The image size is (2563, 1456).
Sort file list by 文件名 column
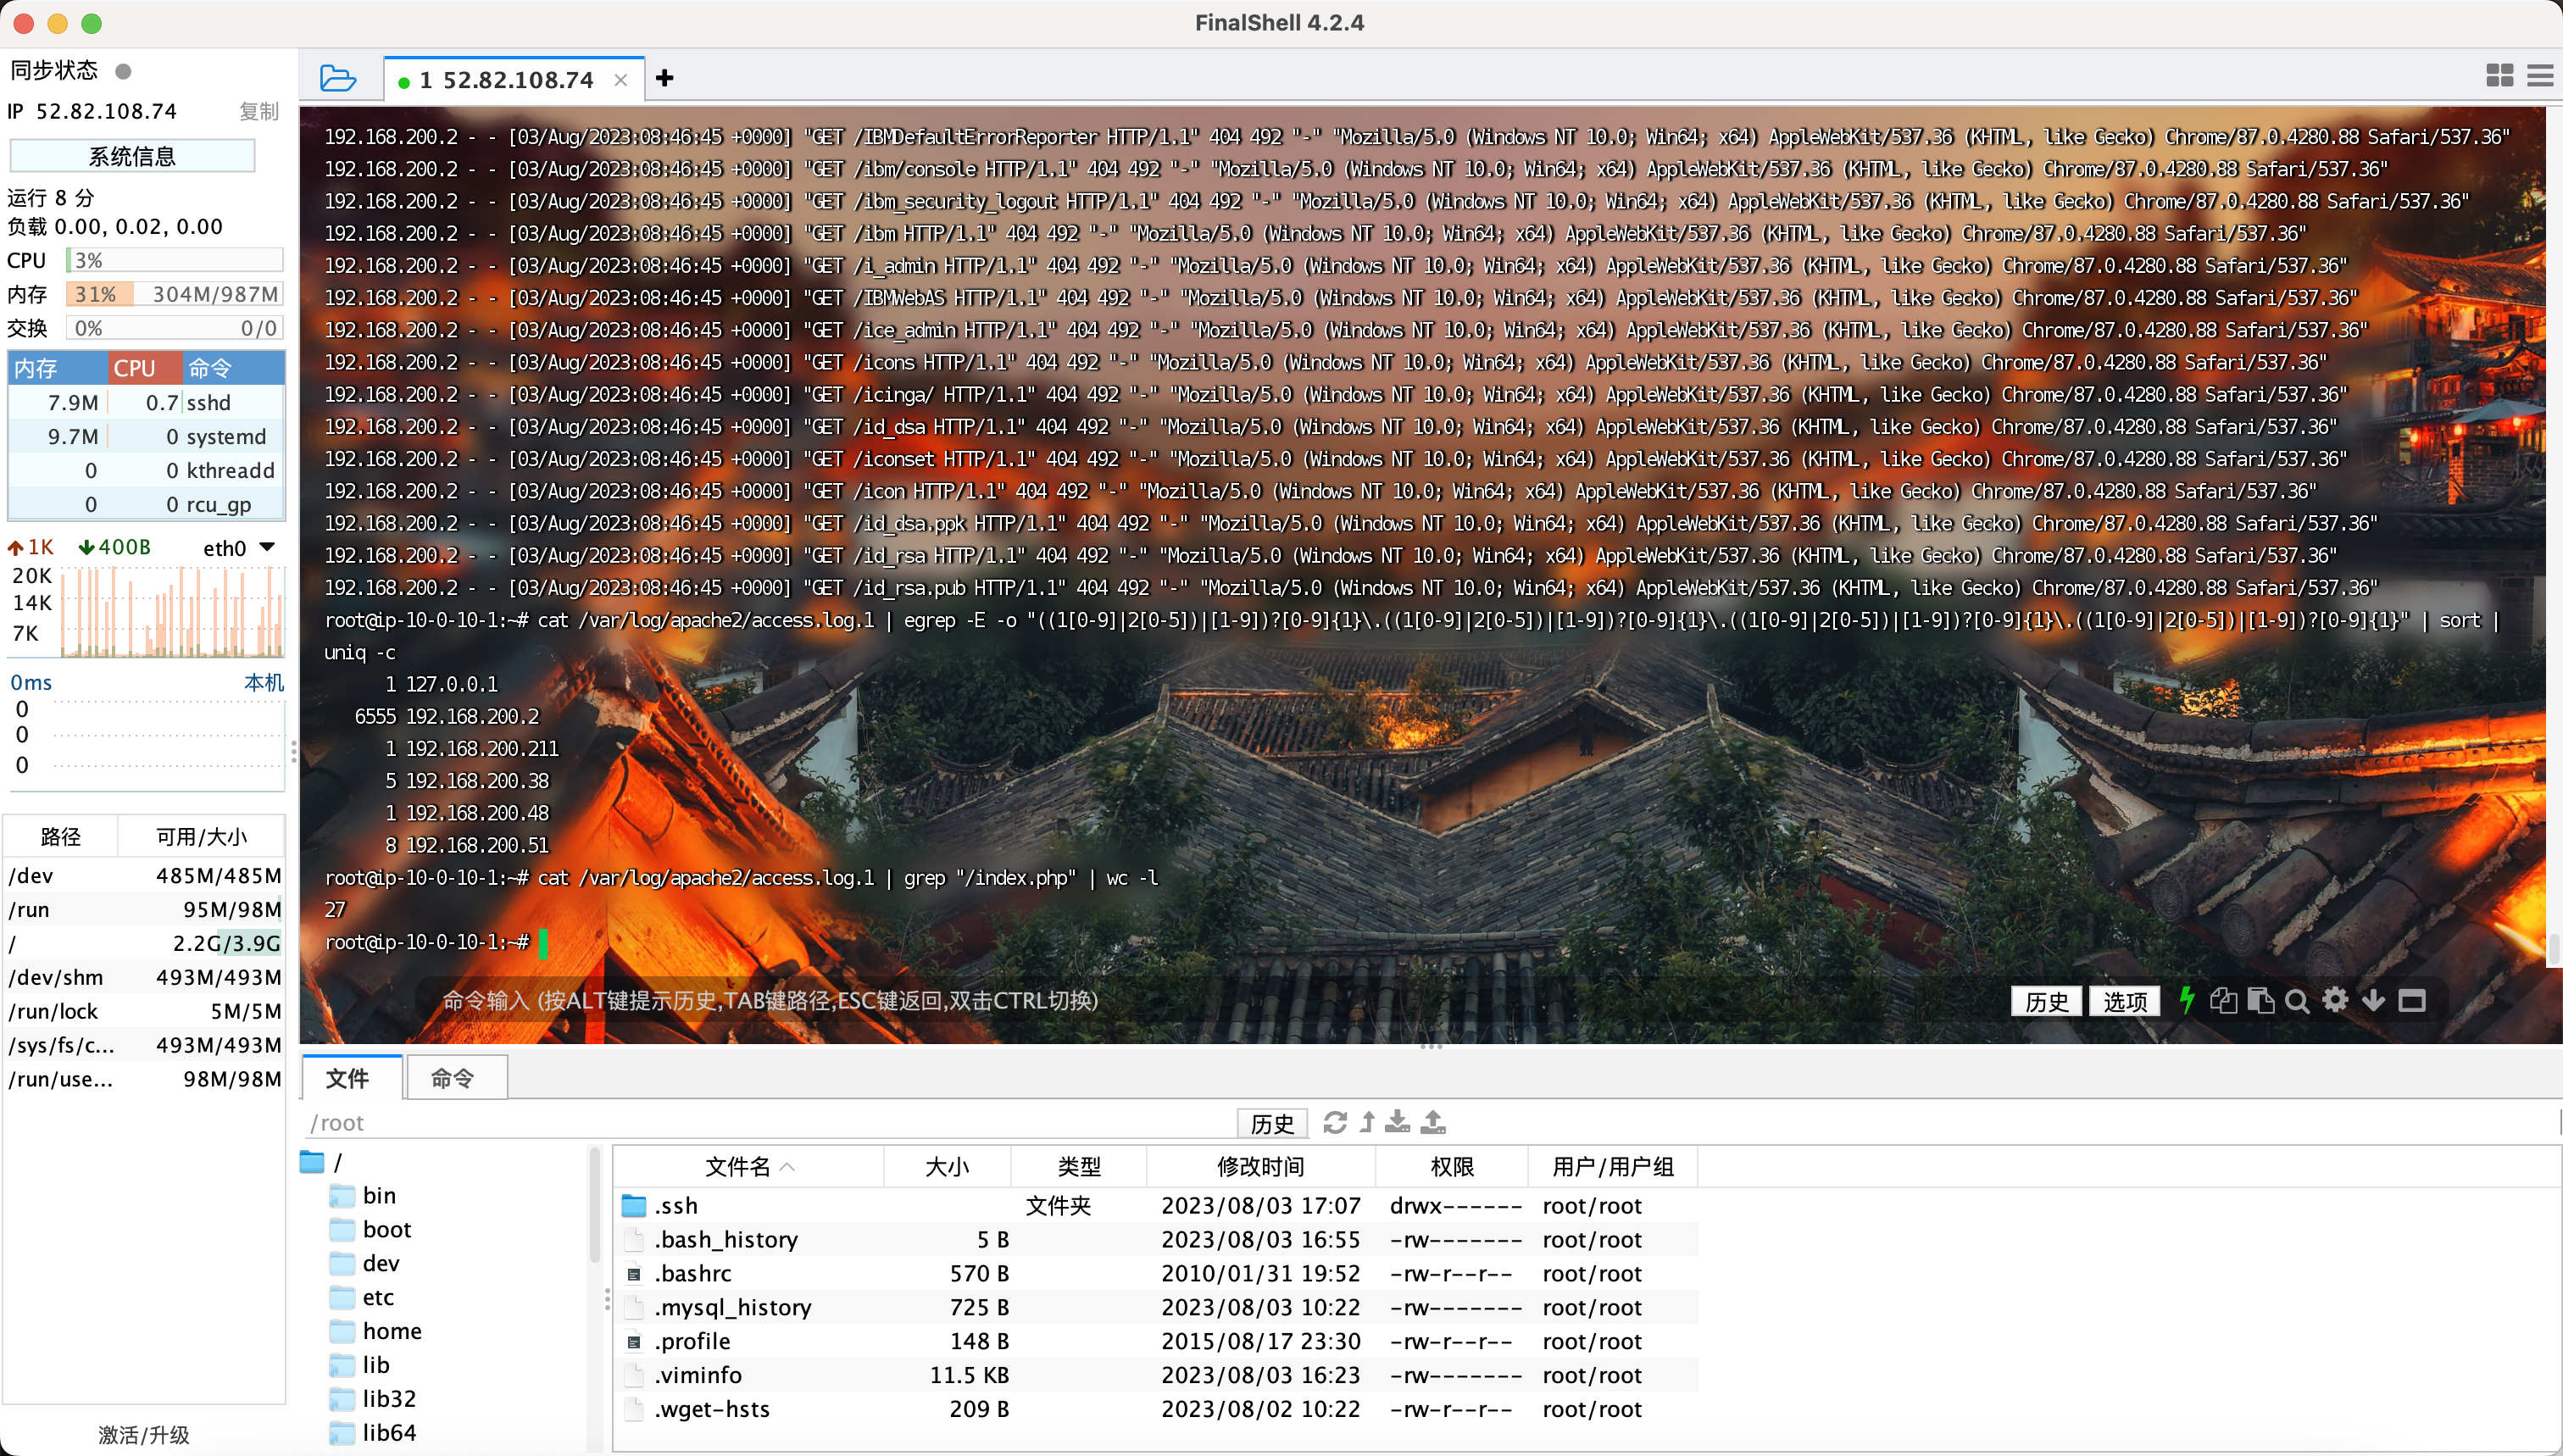pyautogui.click(x=747, y=1166)
